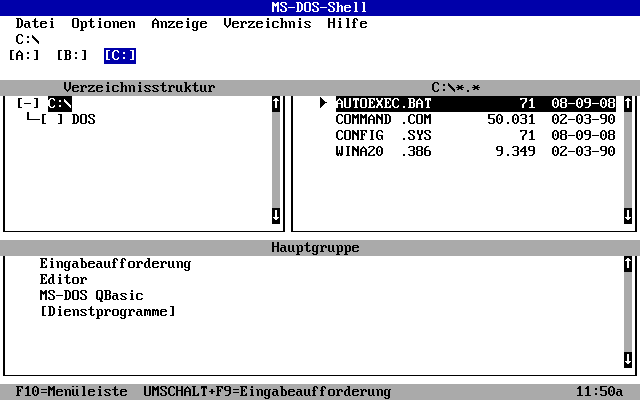This screenshot has height=400, width=640.
Task: Open the Hilfe menu
Action: (x=347, y=23)
